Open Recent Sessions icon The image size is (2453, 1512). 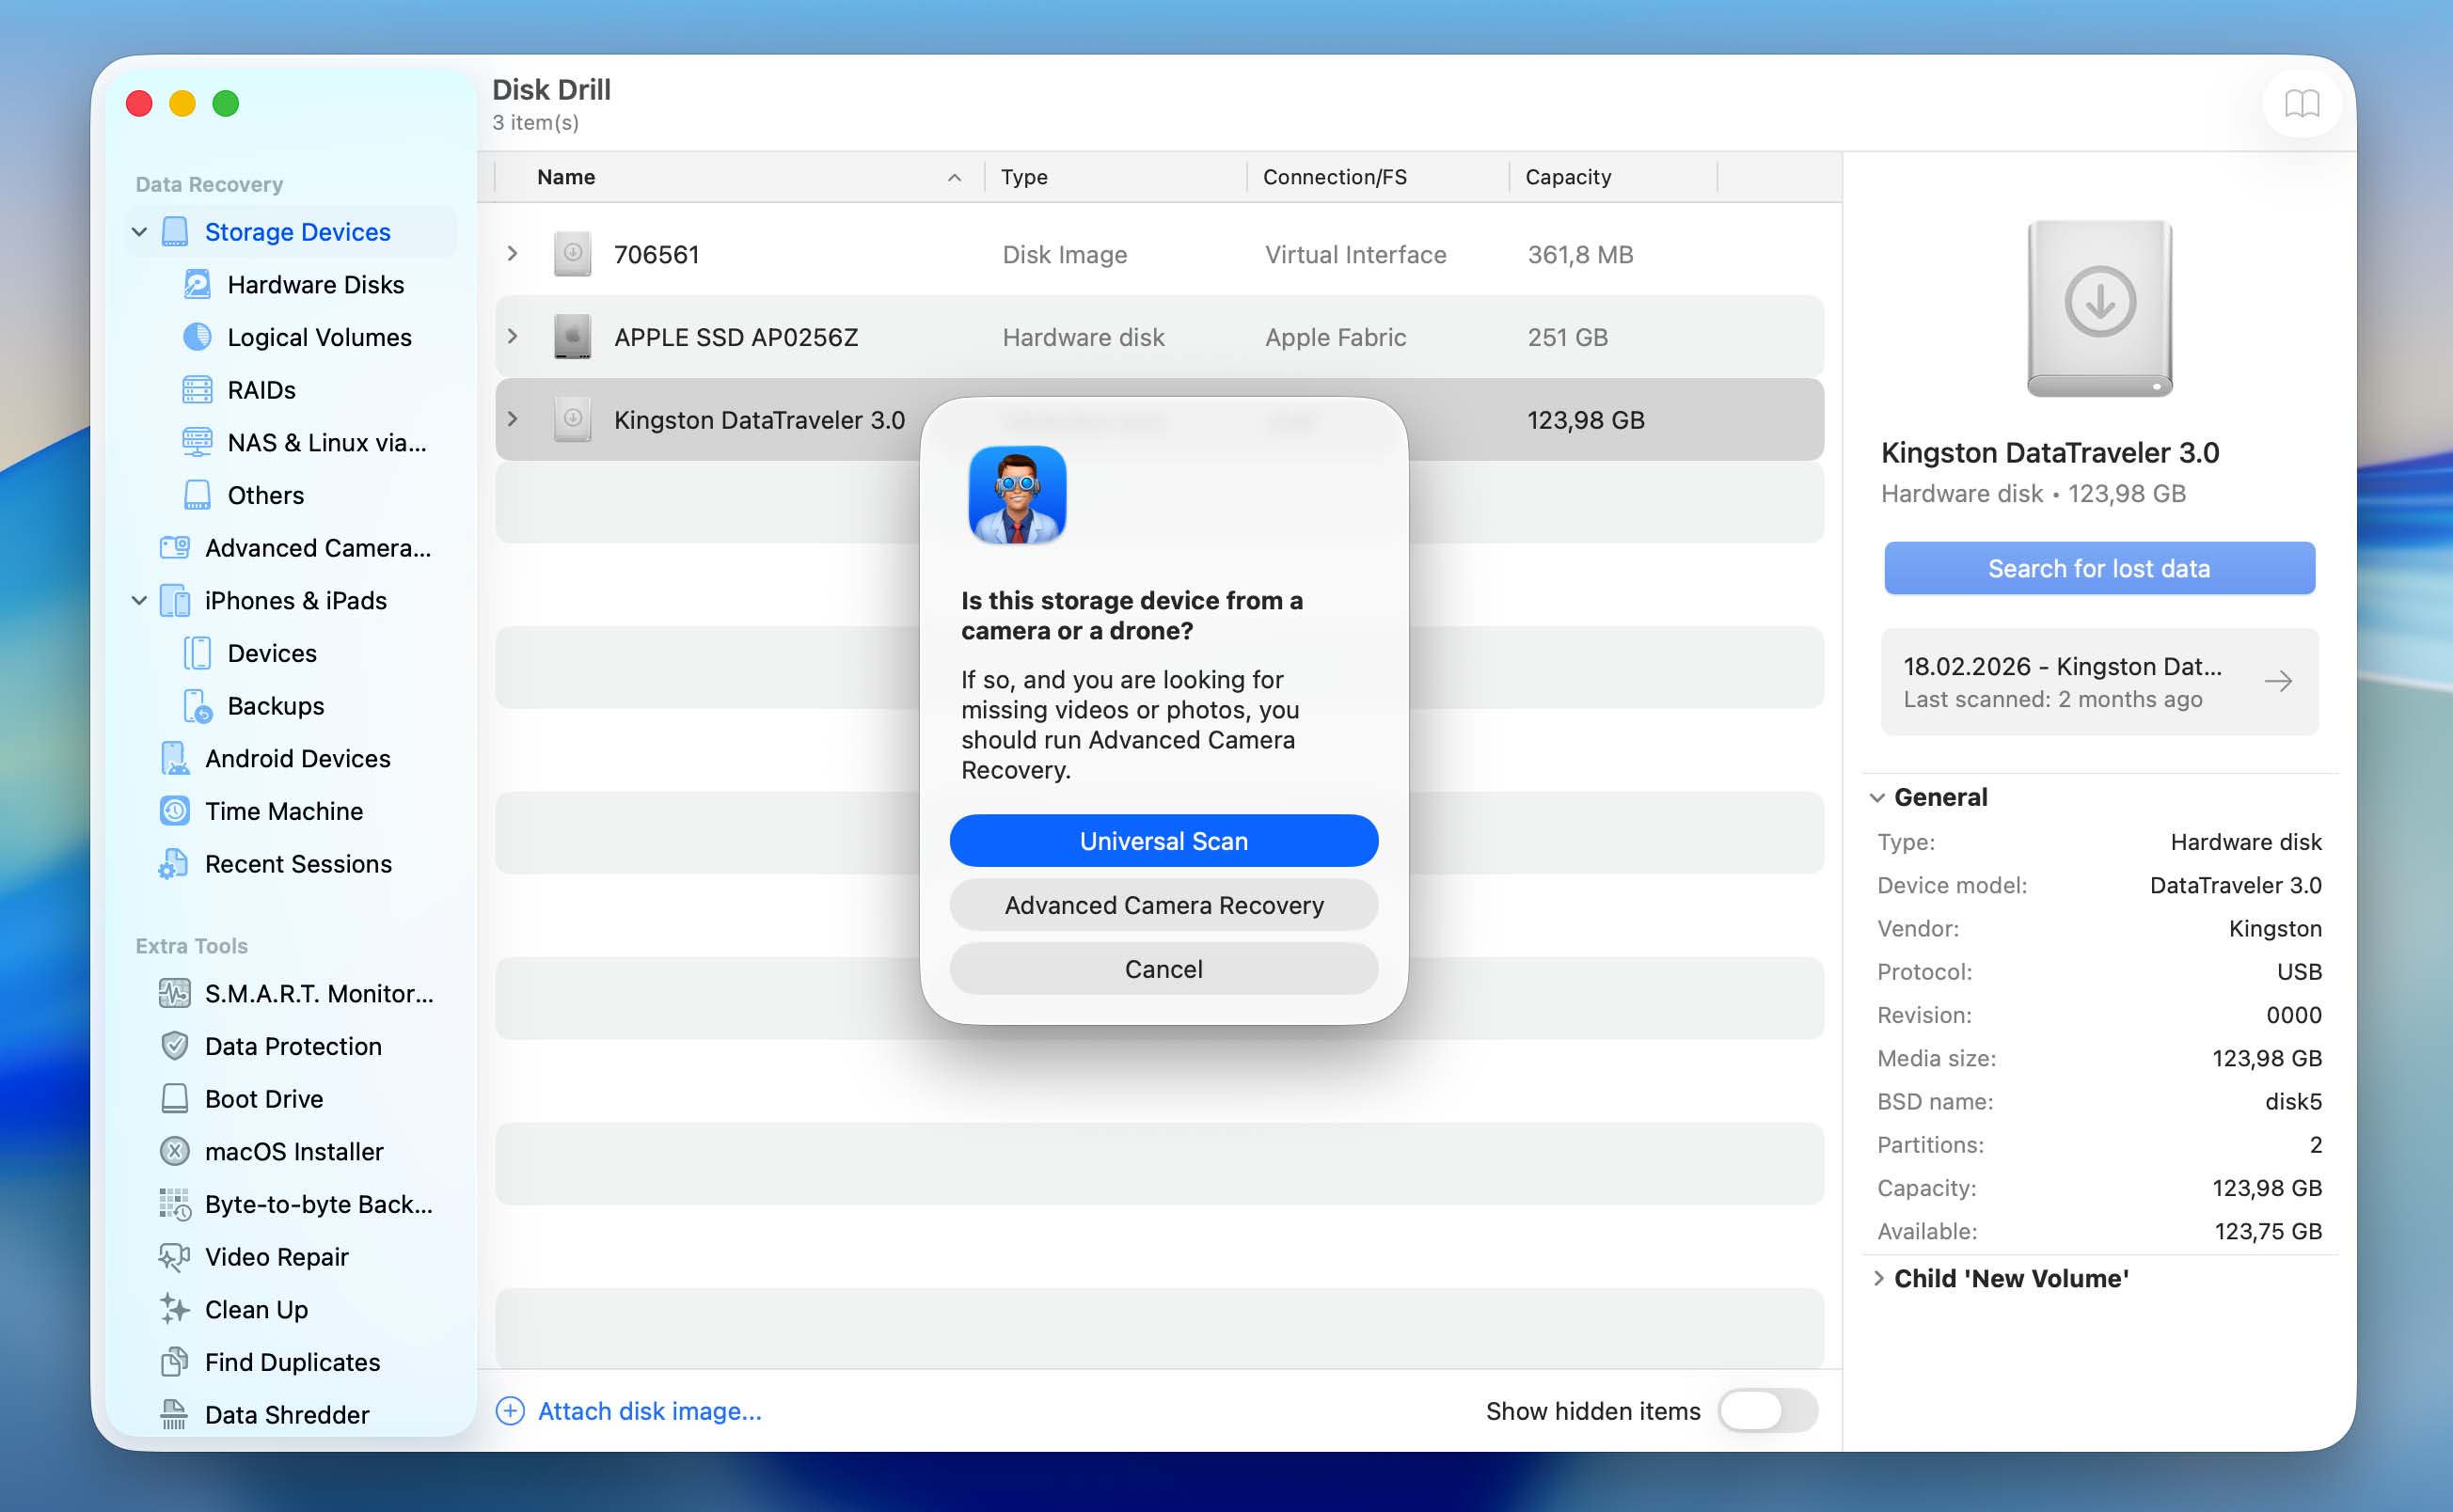click(x=174, y=864)
